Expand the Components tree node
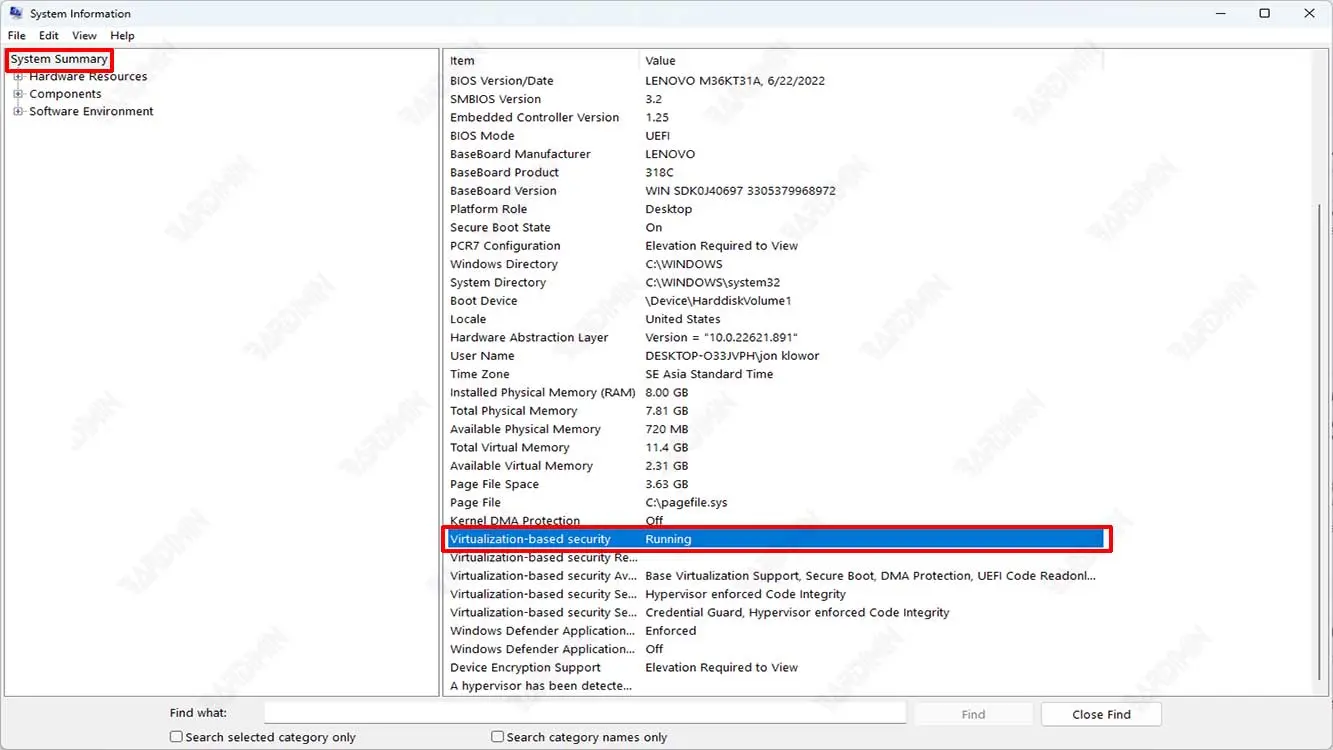Screen dimensions: 1333x750 pyautogui.click(x=18, y=94)
